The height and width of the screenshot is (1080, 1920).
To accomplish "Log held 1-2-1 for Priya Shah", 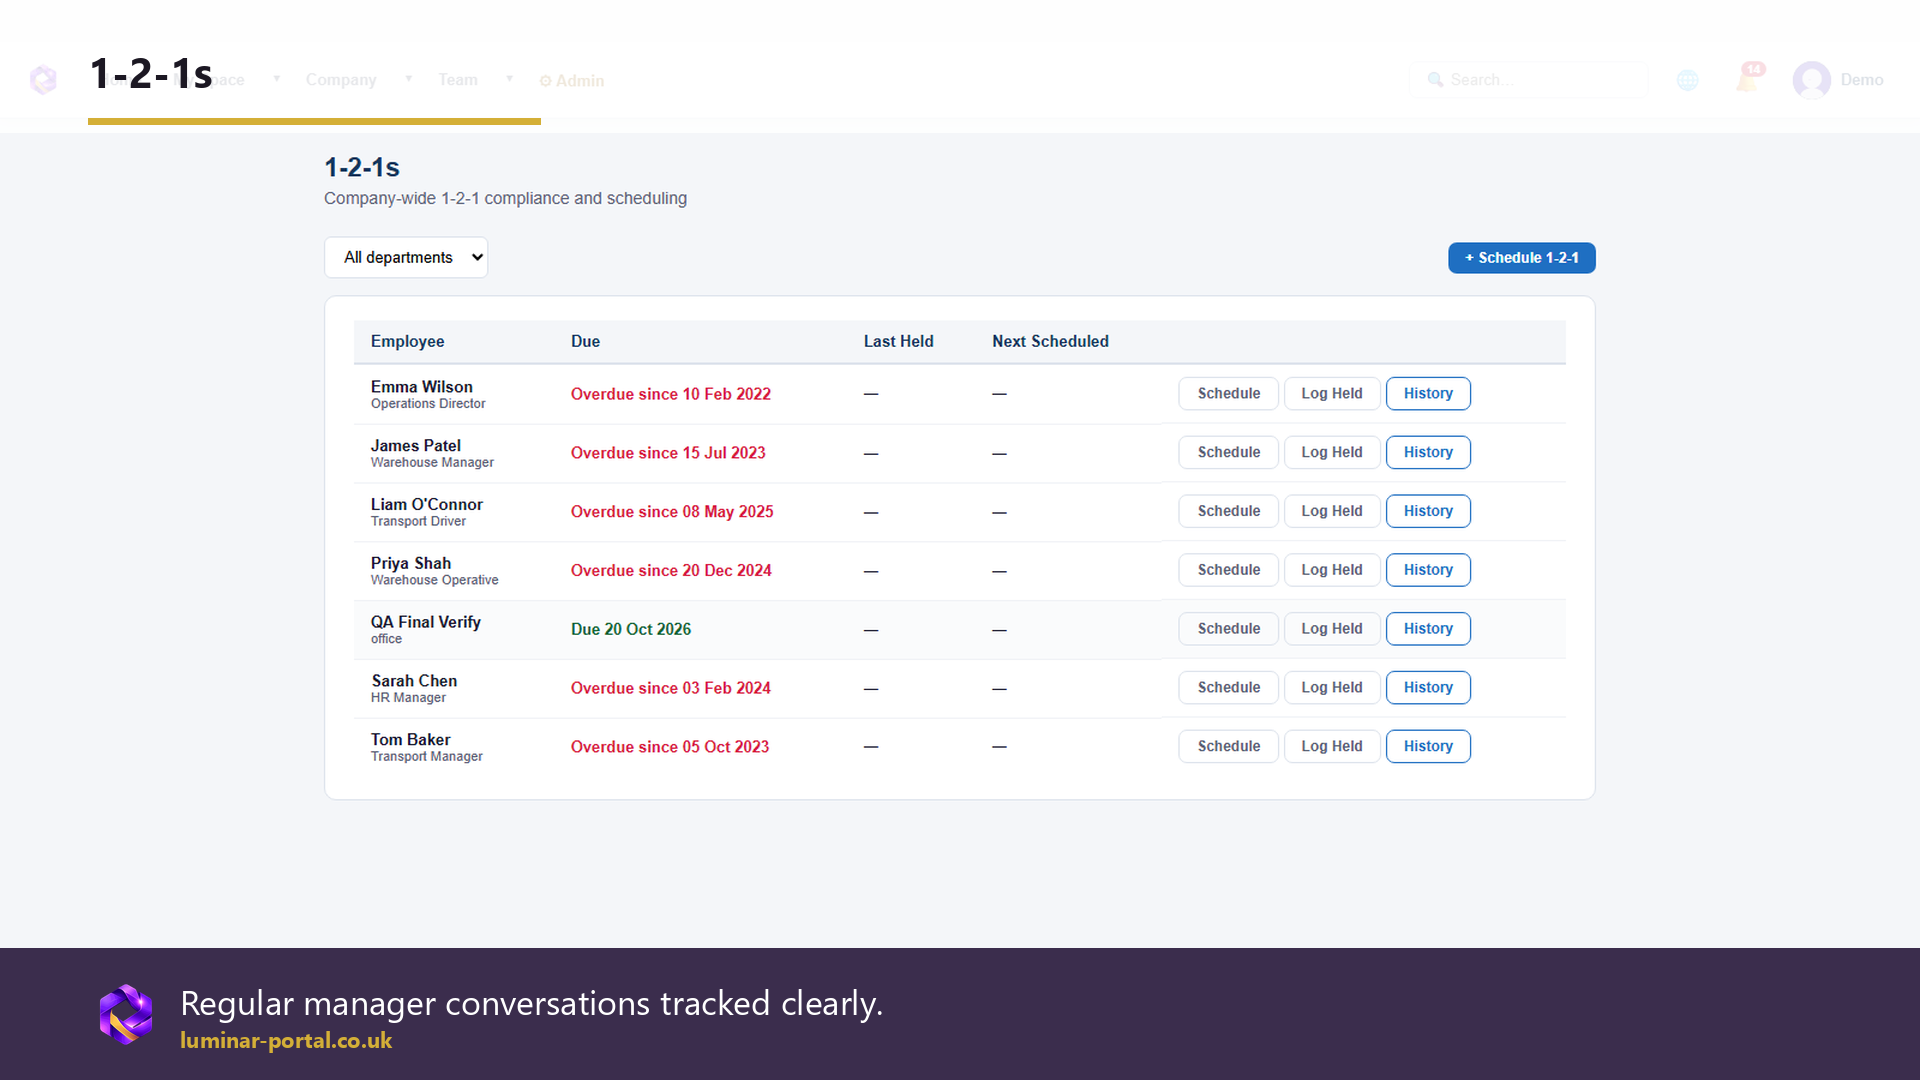I will pos(1331,570).
